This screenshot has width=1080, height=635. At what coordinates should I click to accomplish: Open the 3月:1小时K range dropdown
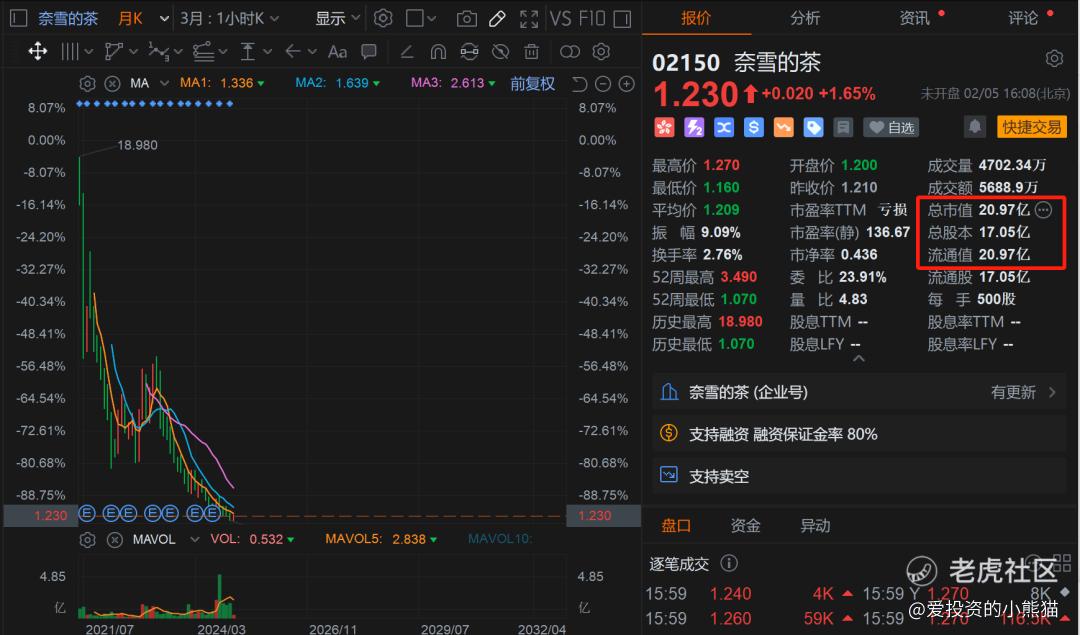(x=229, y=19)
